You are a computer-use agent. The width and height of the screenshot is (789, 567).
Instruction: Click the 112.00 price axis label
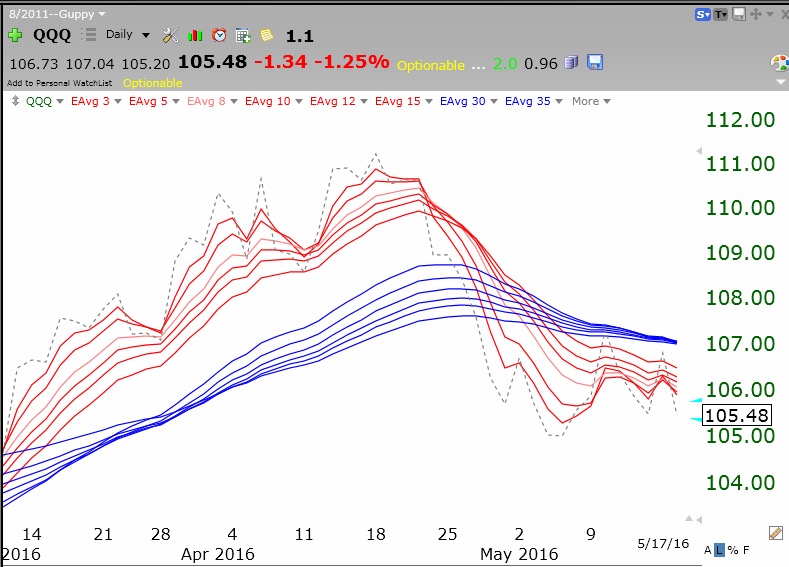[x=740, y=120]
